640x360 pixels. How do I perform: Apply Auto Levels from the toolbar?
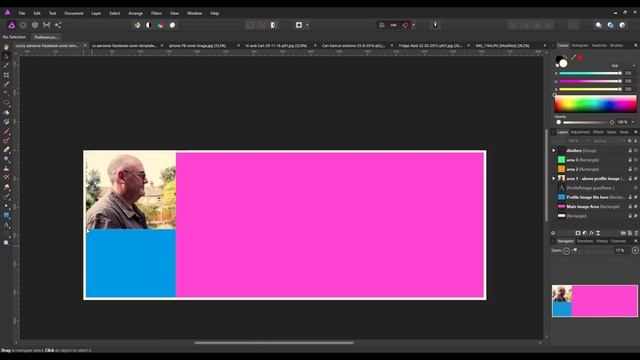tap(137, 25)
